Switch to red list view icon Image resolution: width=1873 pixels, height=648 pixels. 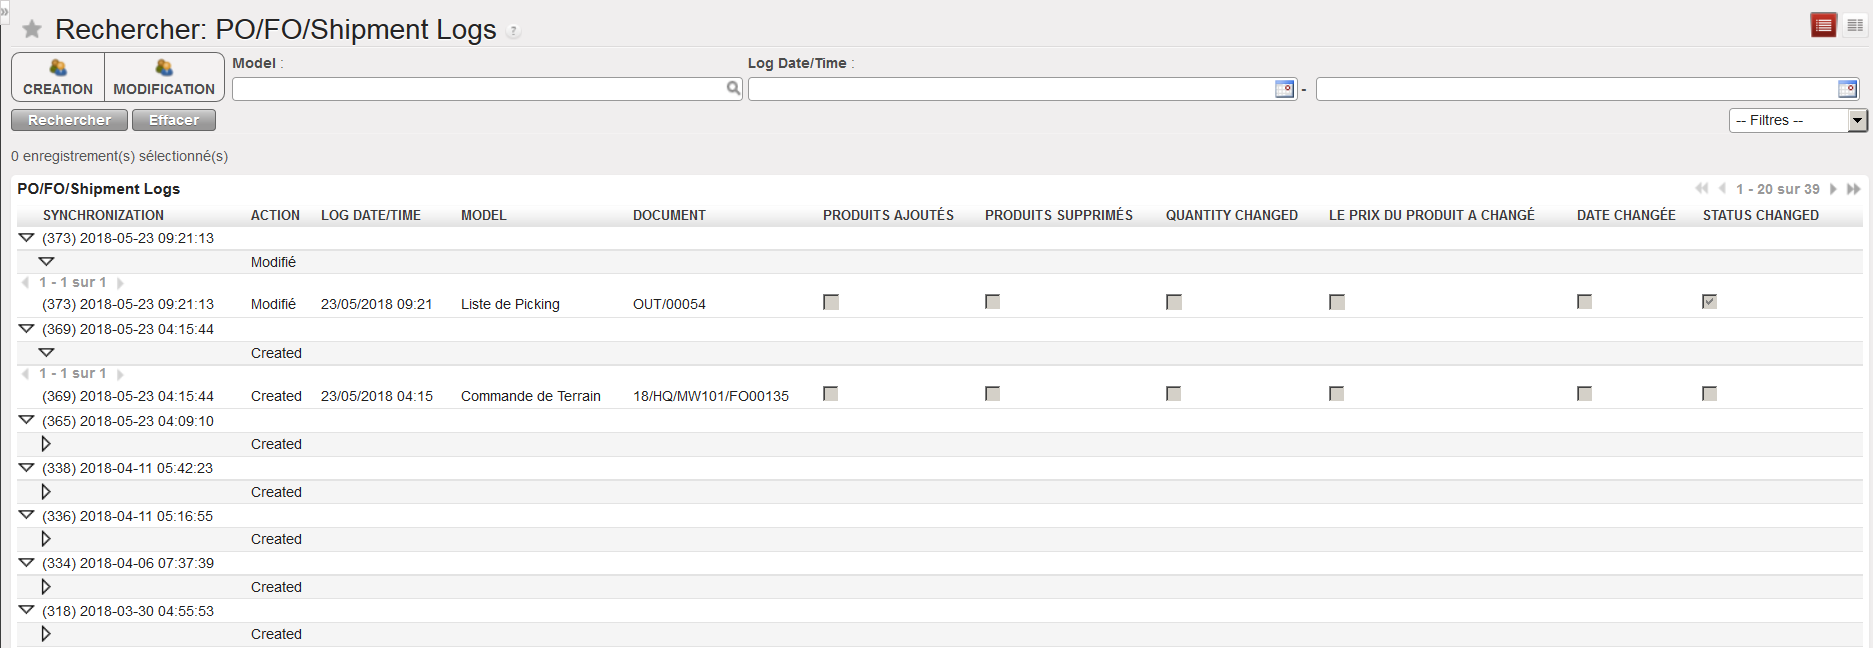(1823, 25)
